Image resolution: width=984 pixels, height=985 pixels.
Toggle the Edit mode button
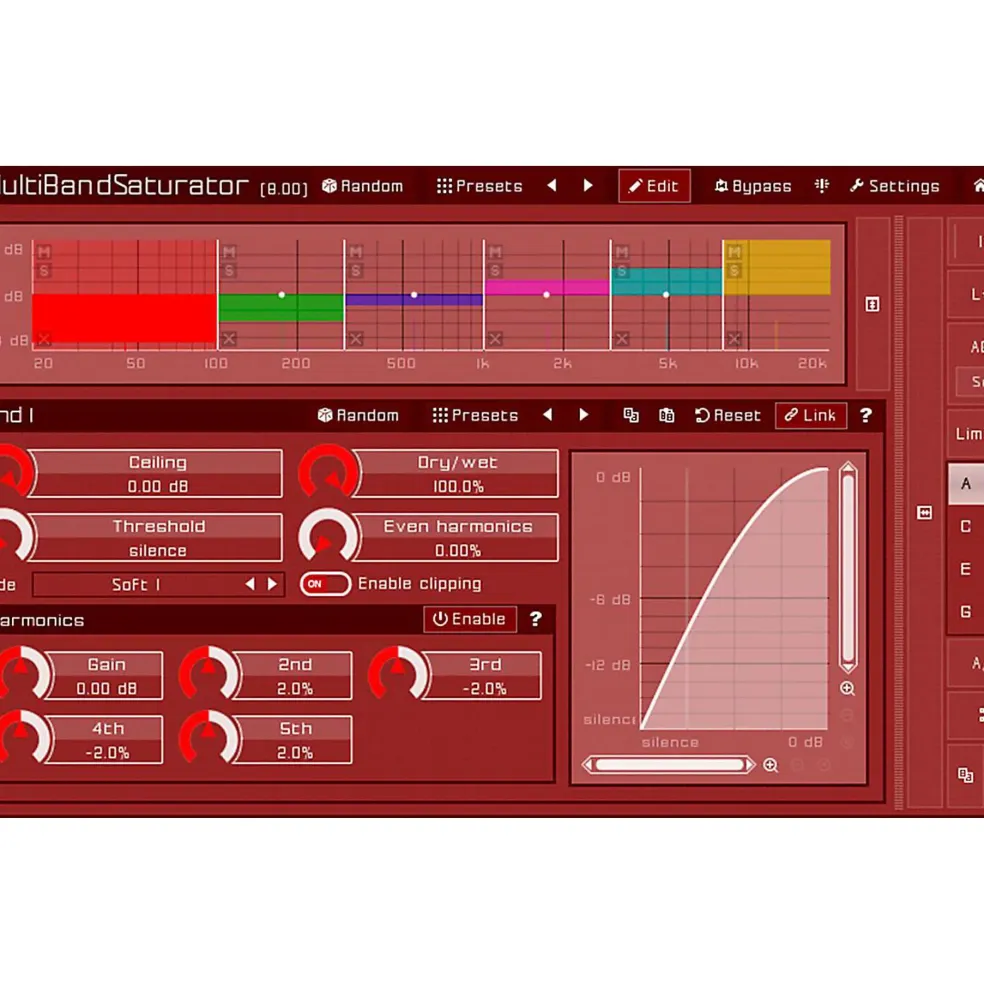click(x=654, y=186)
